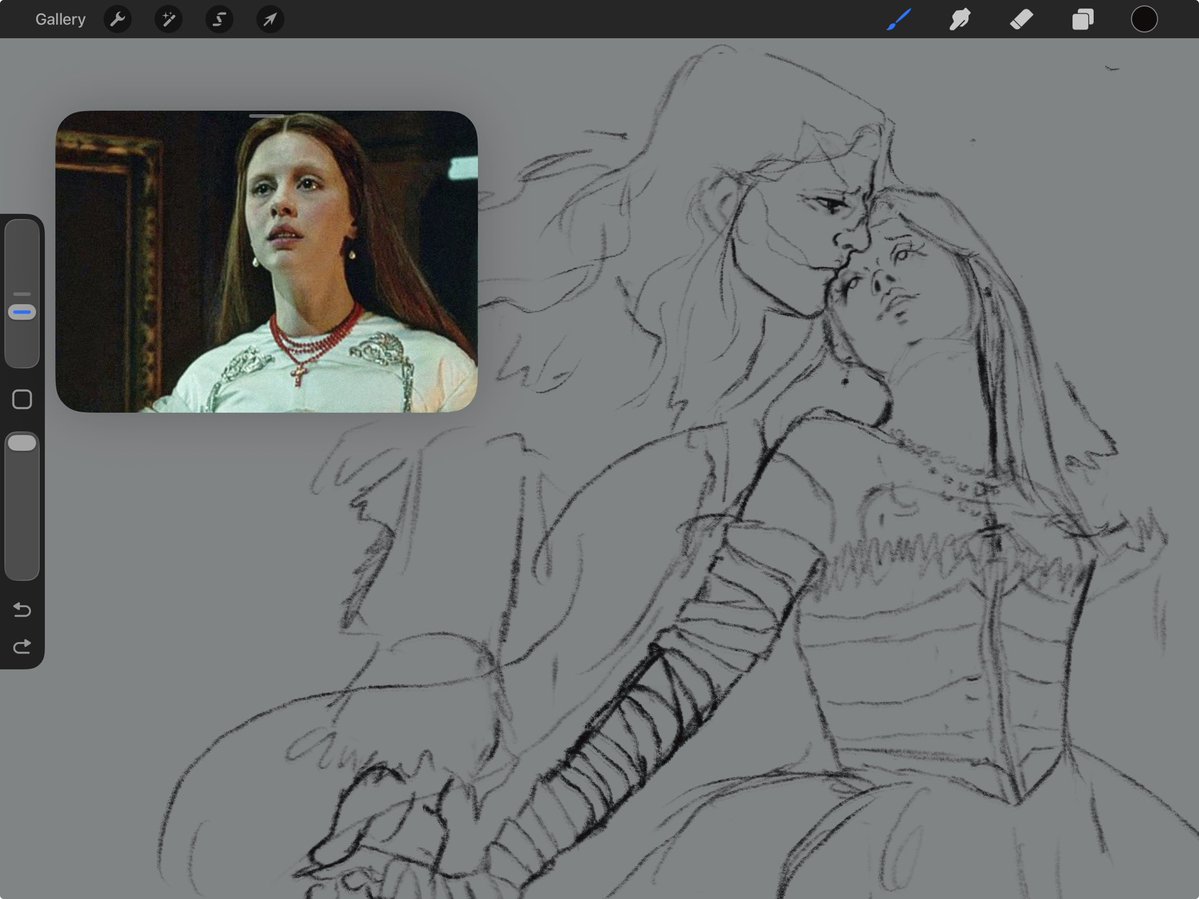This screenshot has height=899, width=1199.
Task: Open the eraser's brush library
Action: point(1021,19)
